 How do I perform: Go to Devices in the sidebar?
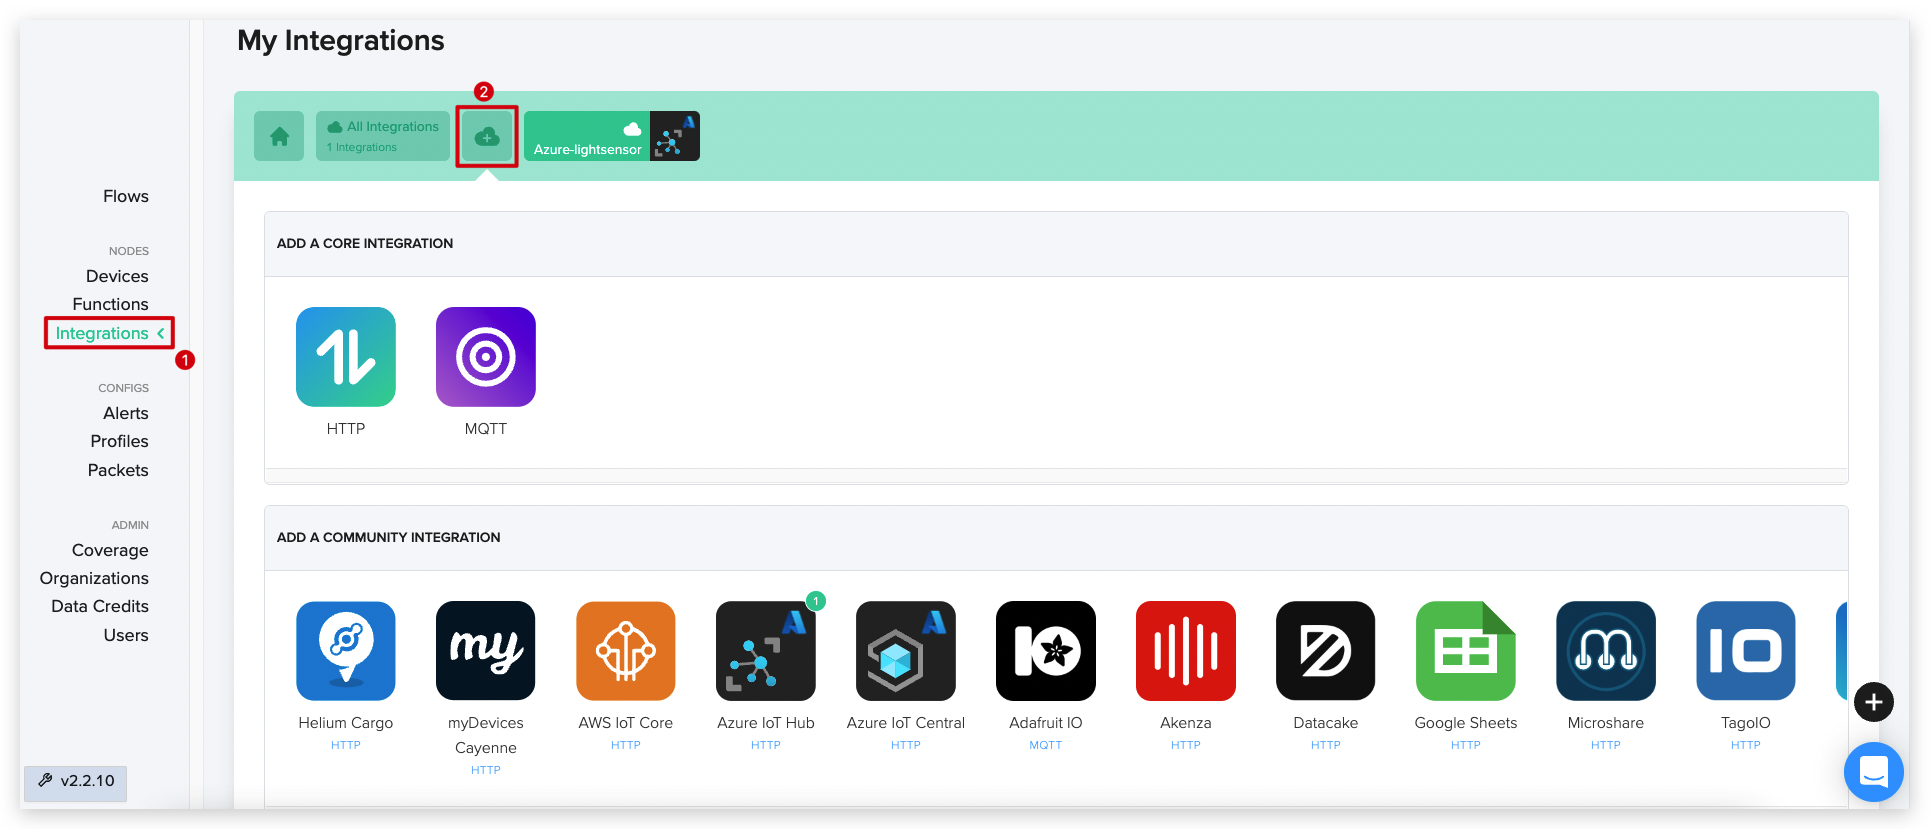pos(117,276)
